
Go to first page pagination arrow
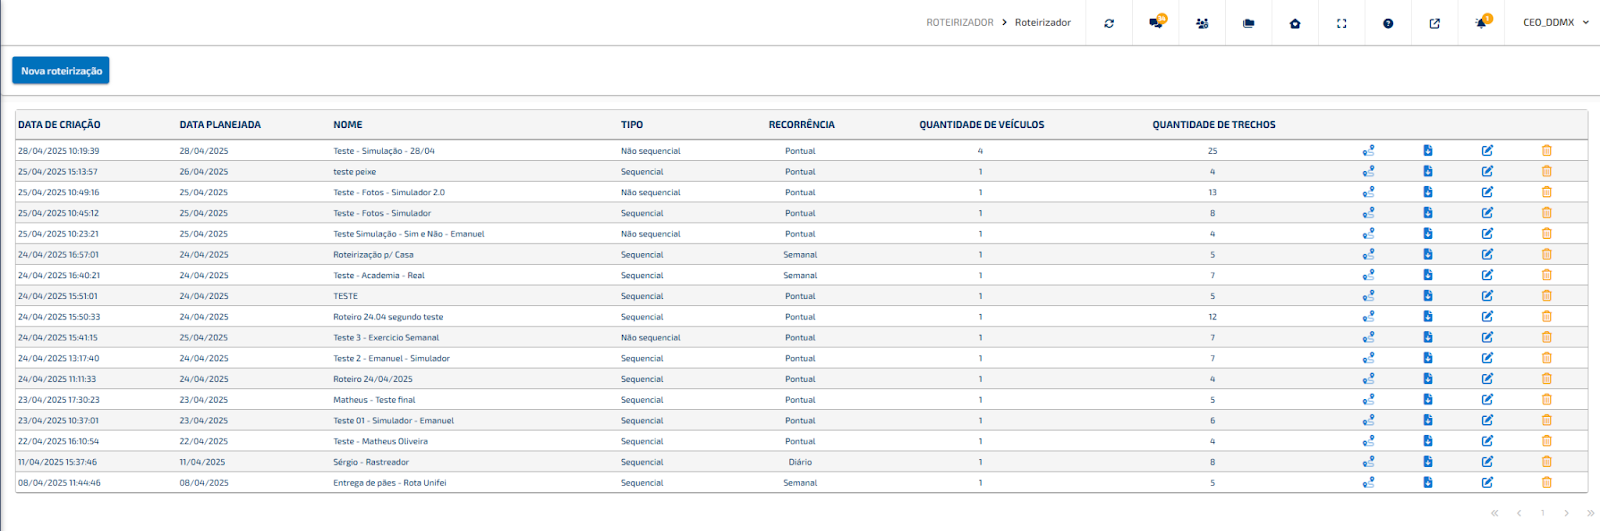[x=1495, y=513]
